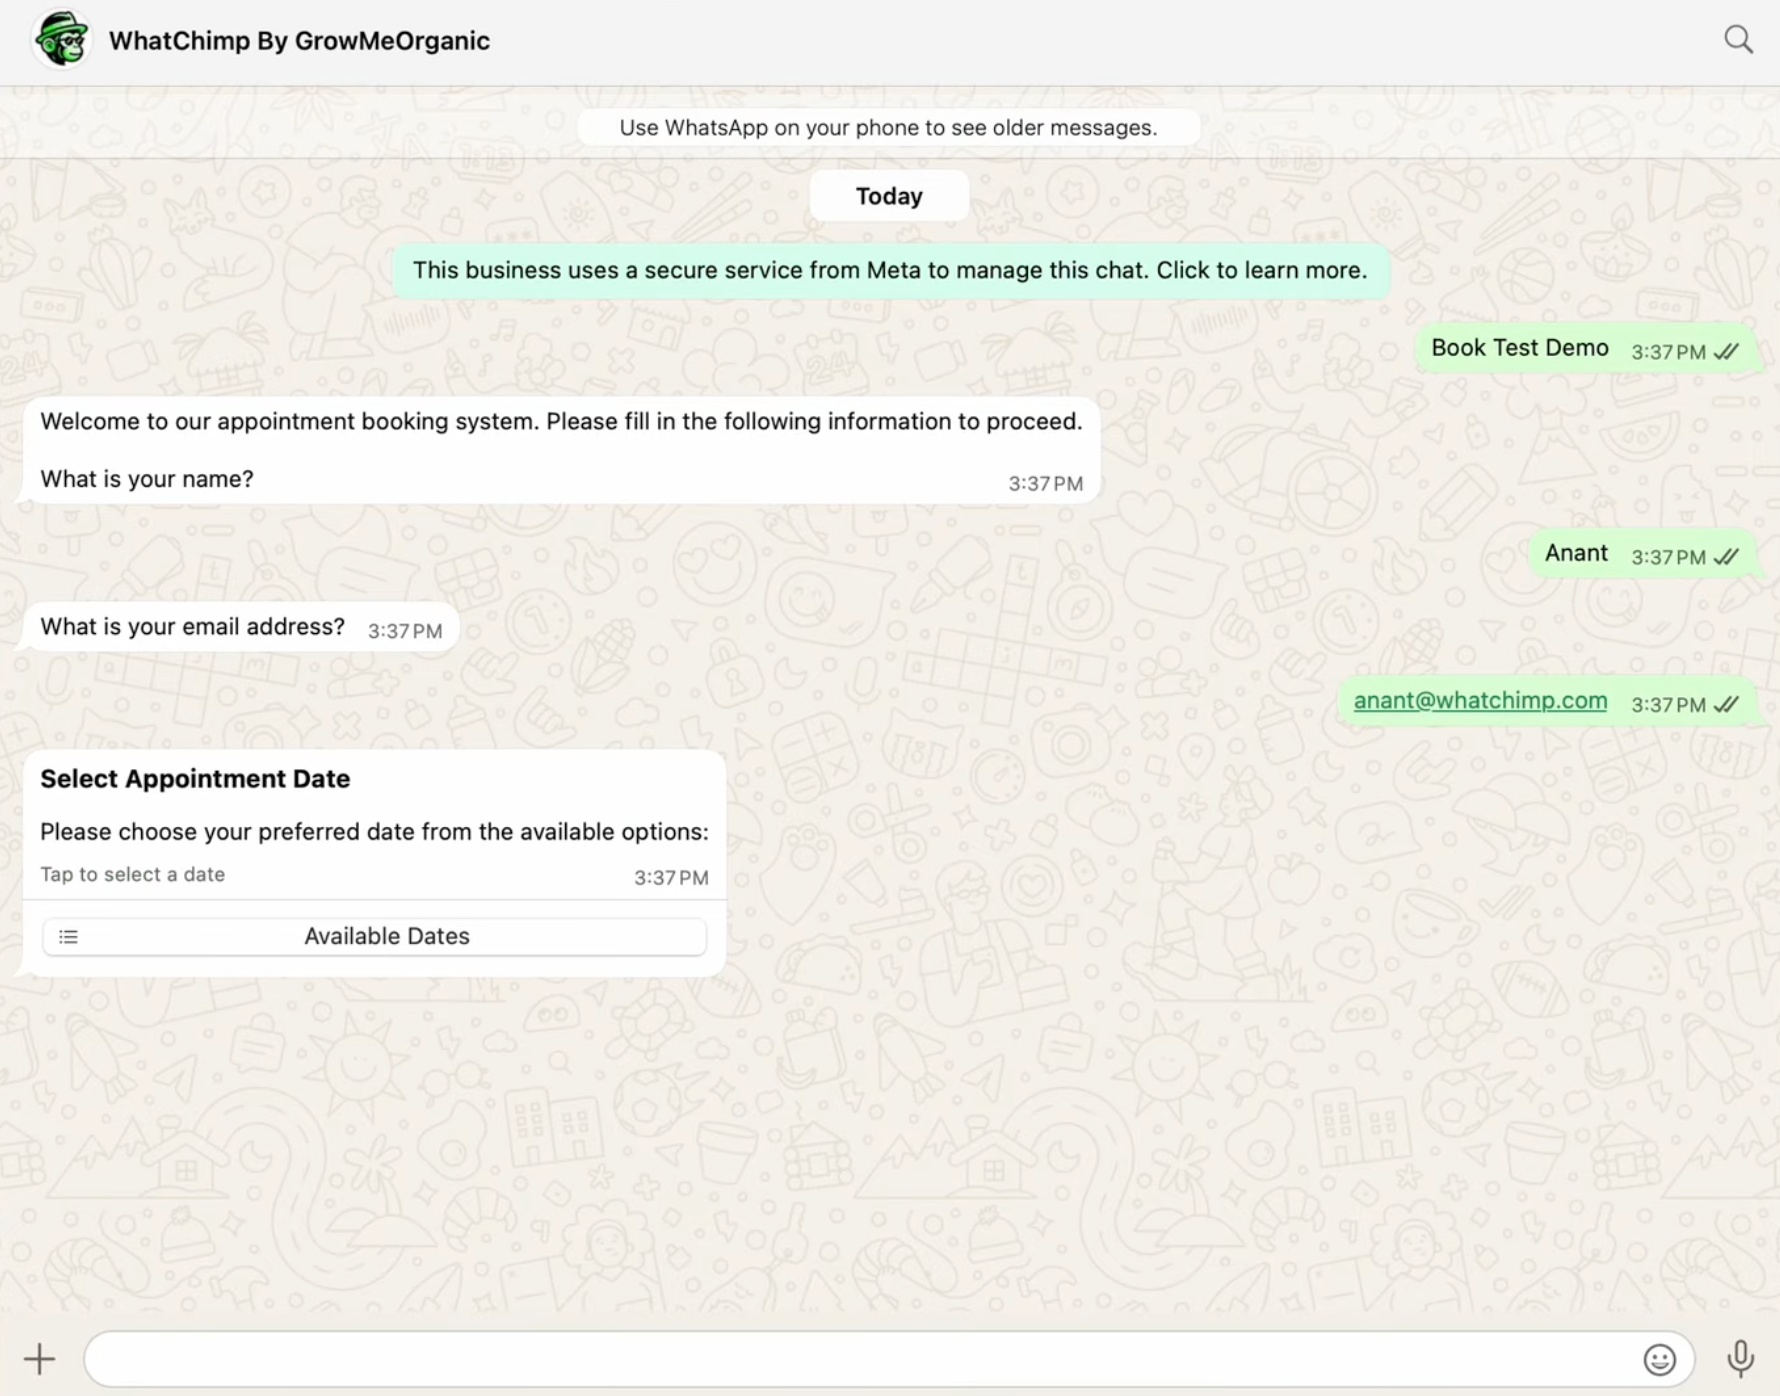Image resolution: width=1780 pixels, height=1396 pixels.
Task: Open the emoji picker smiley
Action: tap(1659, 1359)
